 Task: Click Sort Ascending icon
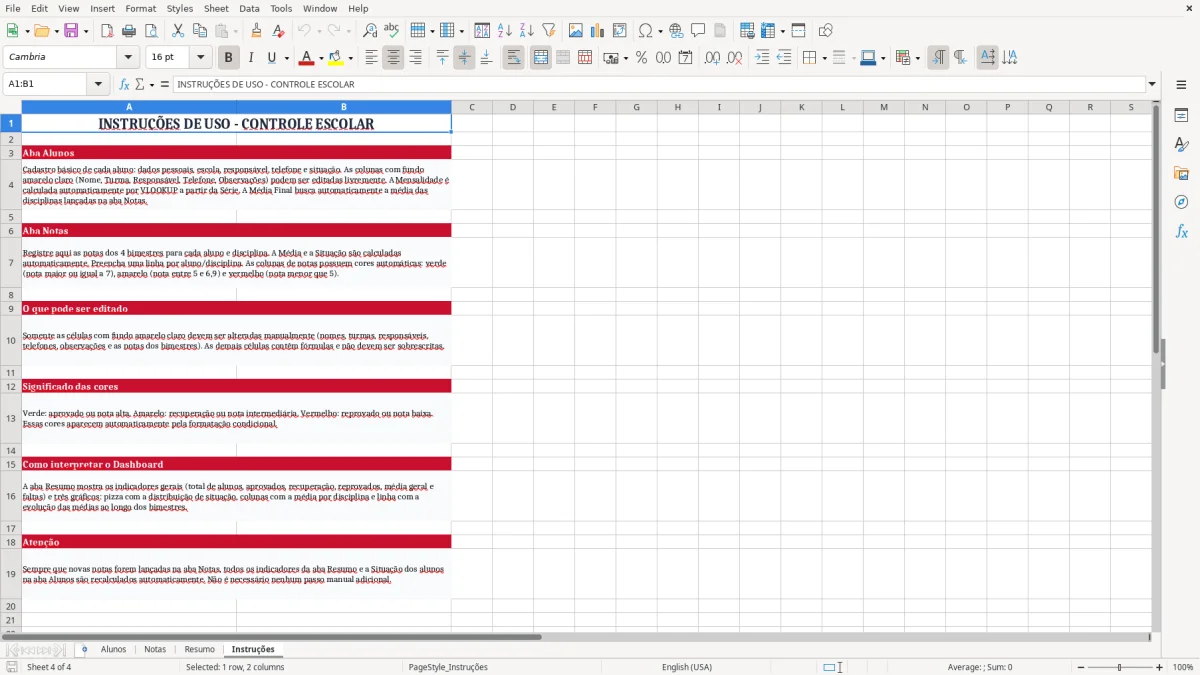point(504,31)
